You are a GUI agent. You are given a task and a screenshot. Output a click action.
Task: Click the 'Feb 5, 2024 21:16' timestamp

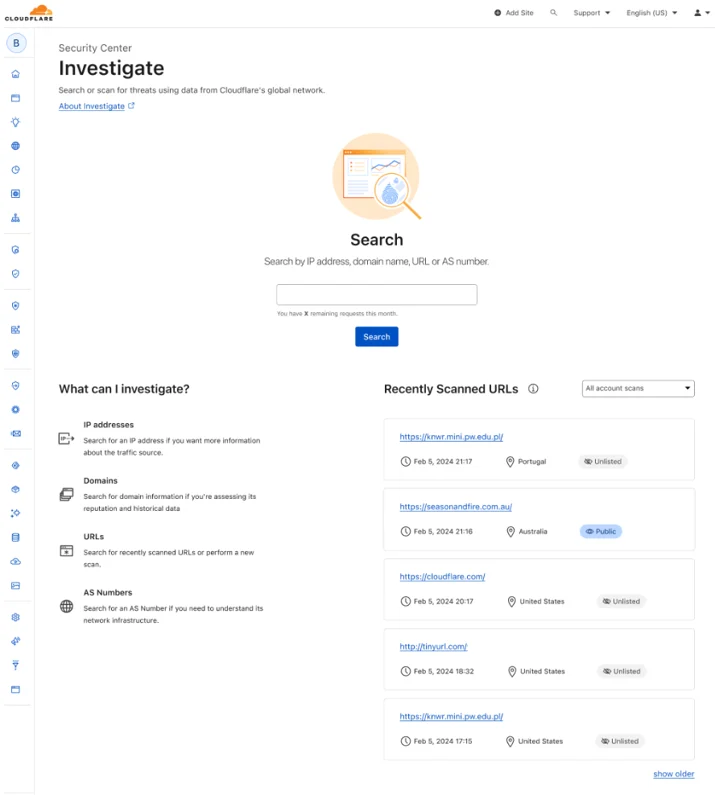click(443, 531)
